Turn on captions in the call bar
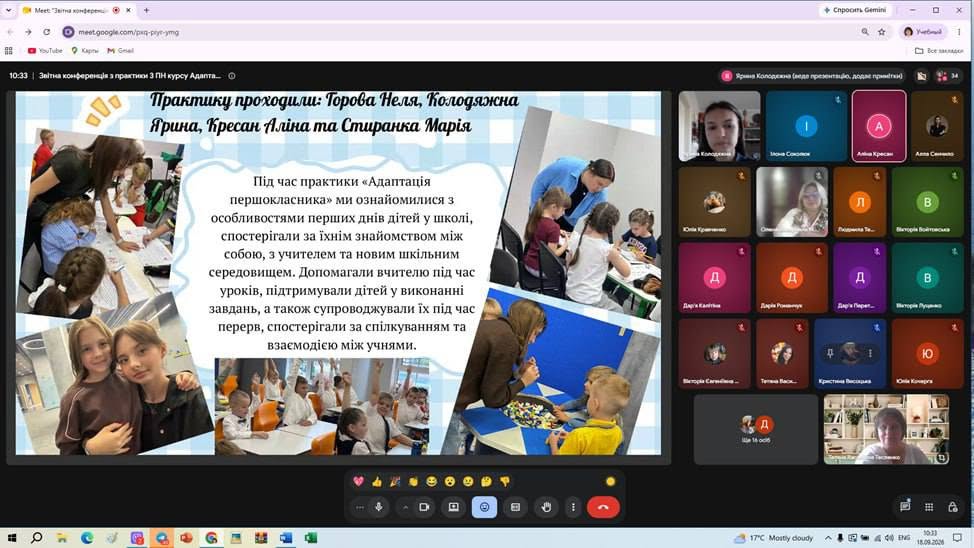This screenshot has width=974, height=548. [x=516, y=507]
